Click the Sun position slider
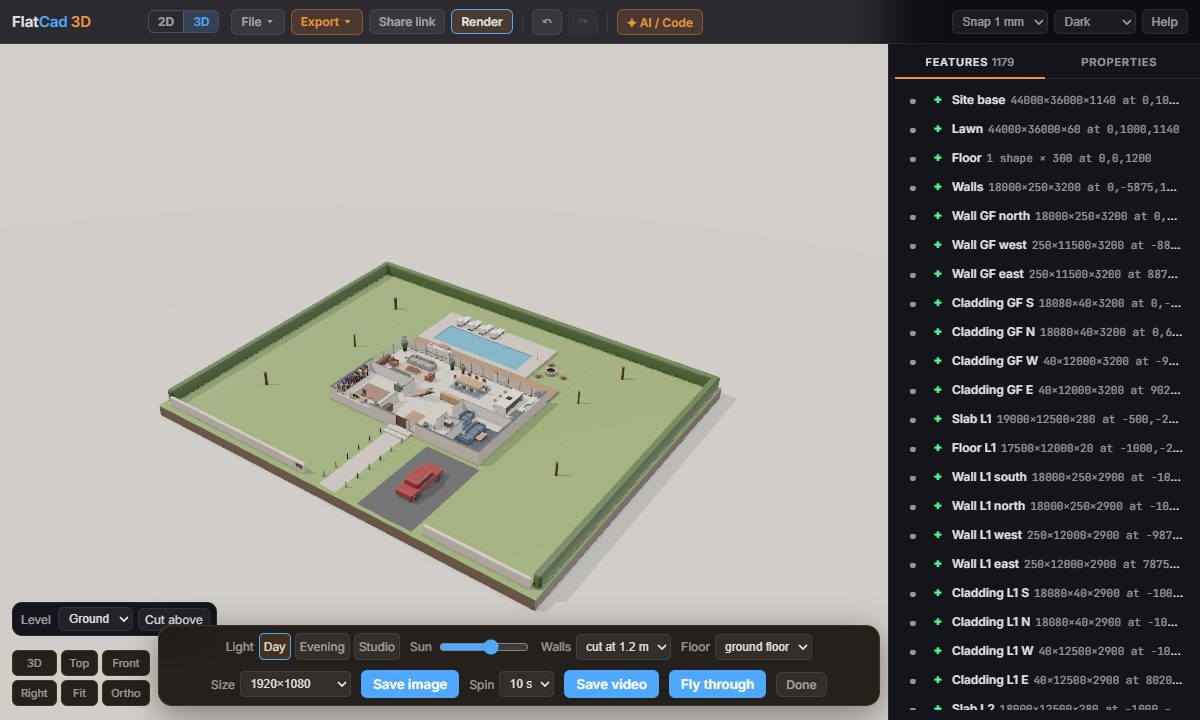 coord(484,647)
